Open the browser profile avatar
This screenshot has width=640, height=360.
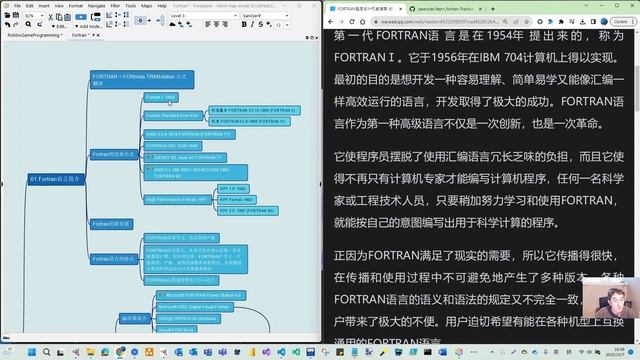pyautogui.click(x=604, y=22)
